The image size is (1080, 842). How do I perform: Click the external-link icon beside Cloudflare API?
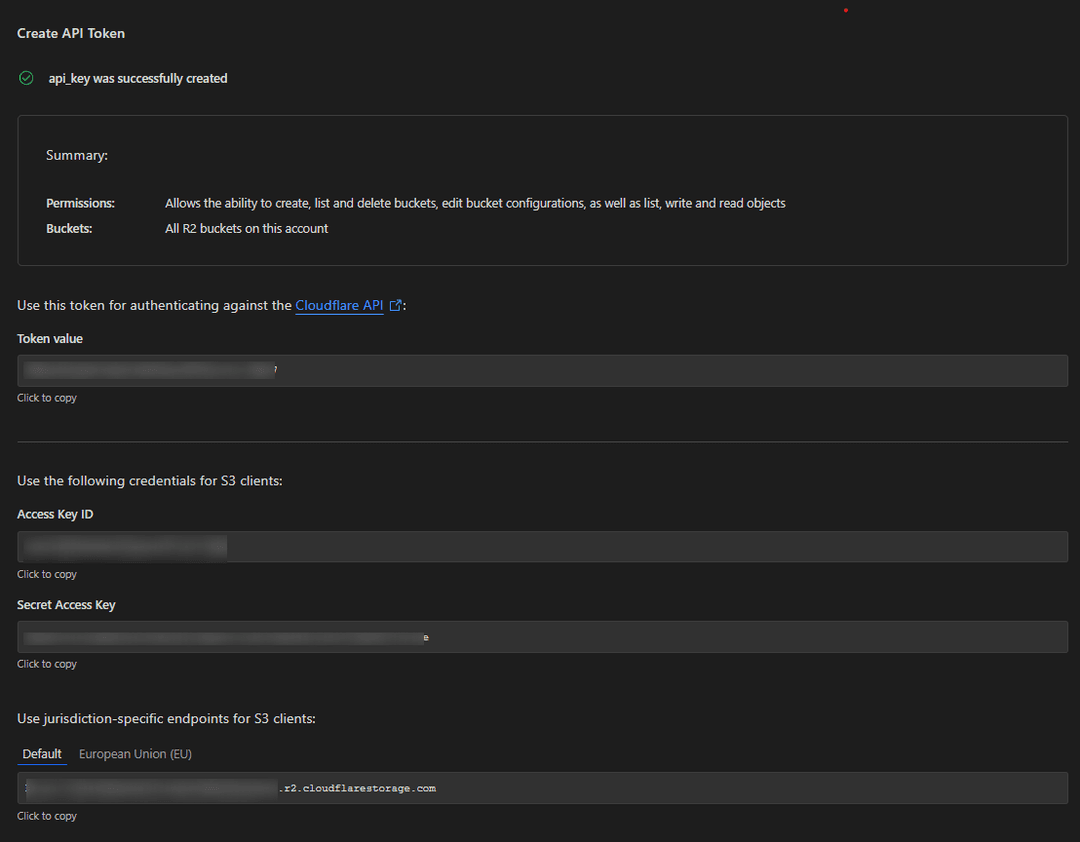pyautogui.click(x=395, y=305)
